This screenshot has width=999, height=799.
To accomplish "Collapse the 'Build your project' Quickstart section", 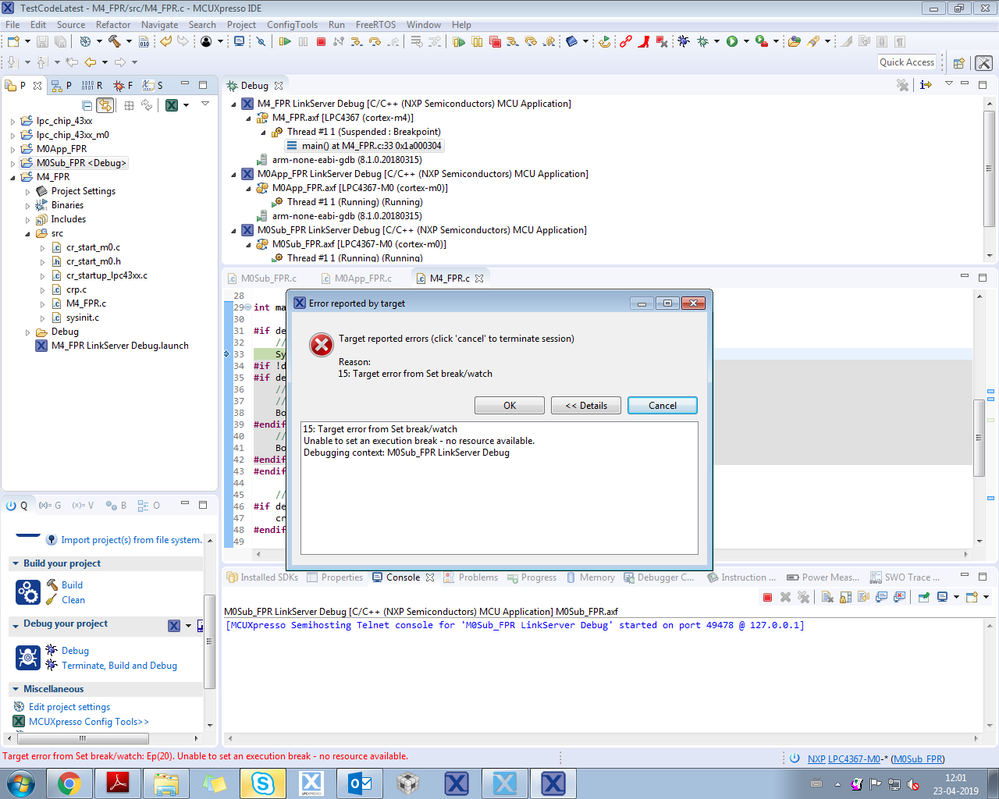I will pos(15,563).
